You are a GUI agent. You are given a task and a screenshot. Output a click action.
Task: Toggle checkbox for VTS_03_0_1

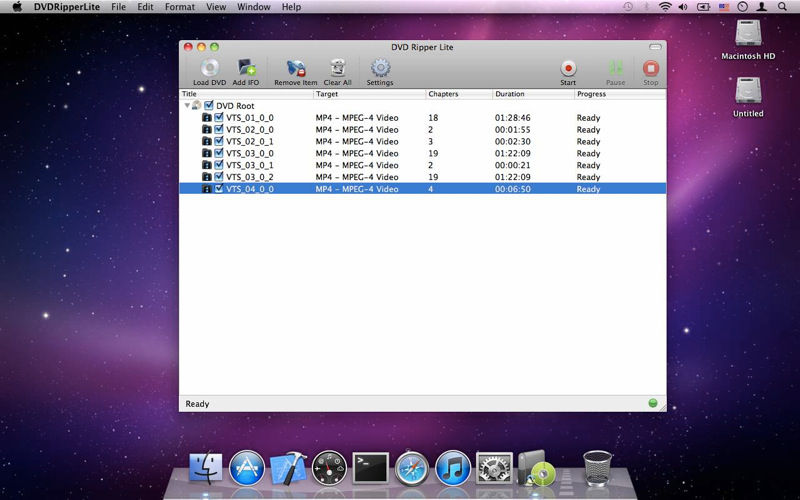click(x=219, y=165)
